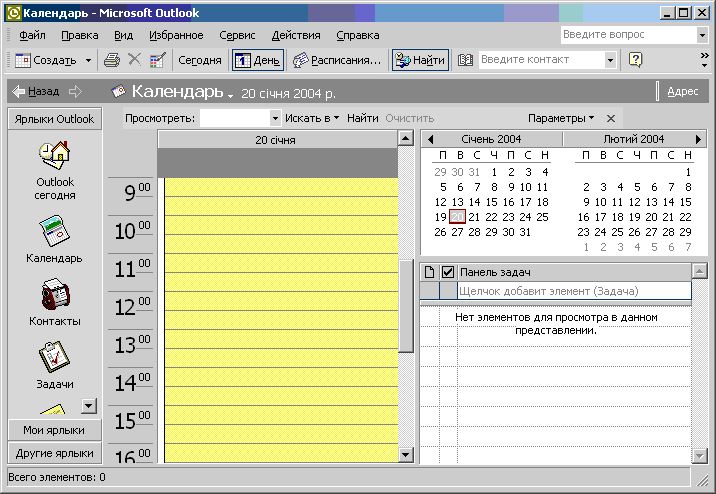Open the Calendar shortcut in Outlook bar
The image size is (716, 494).
[x=54, y=240]
